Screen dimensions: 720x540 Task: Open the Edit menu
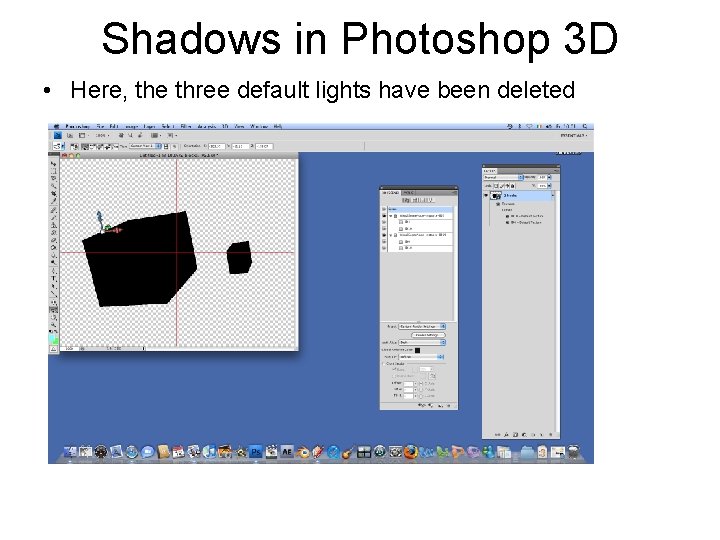(114, 126)
